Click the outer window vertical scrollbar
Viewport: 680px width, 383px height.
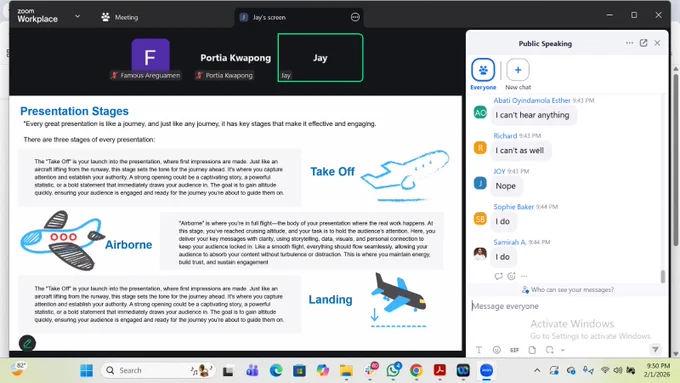tap(676, 160)
